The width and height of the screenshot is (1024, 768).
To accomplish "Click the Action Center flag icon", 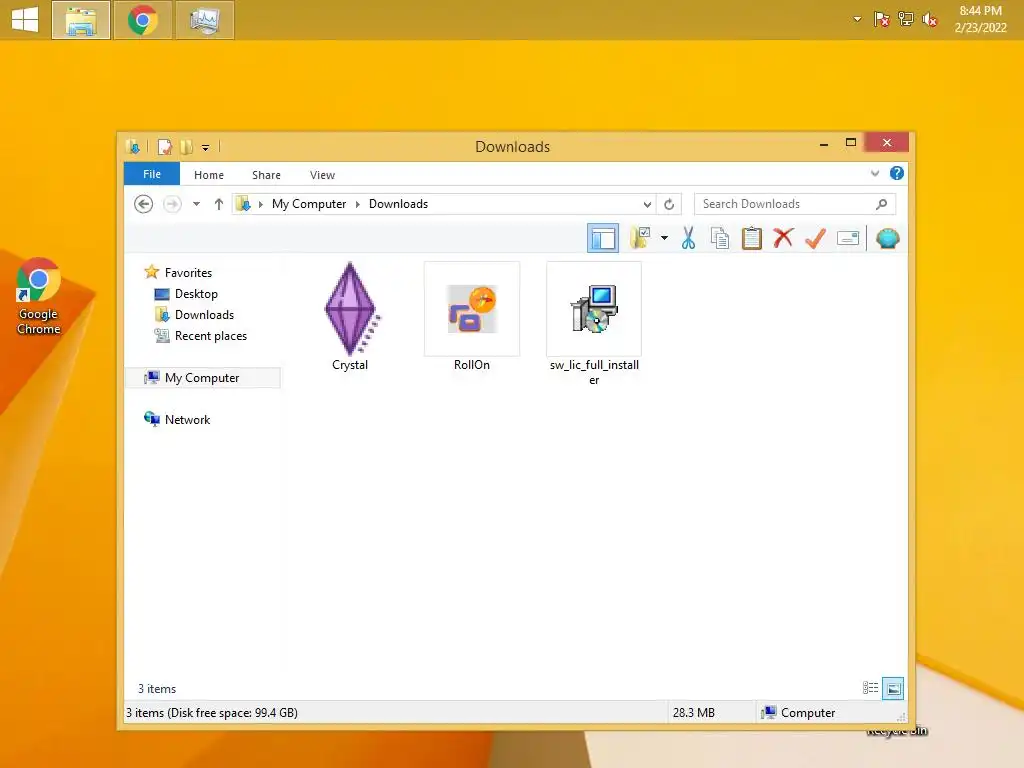I will coord(881,19).
